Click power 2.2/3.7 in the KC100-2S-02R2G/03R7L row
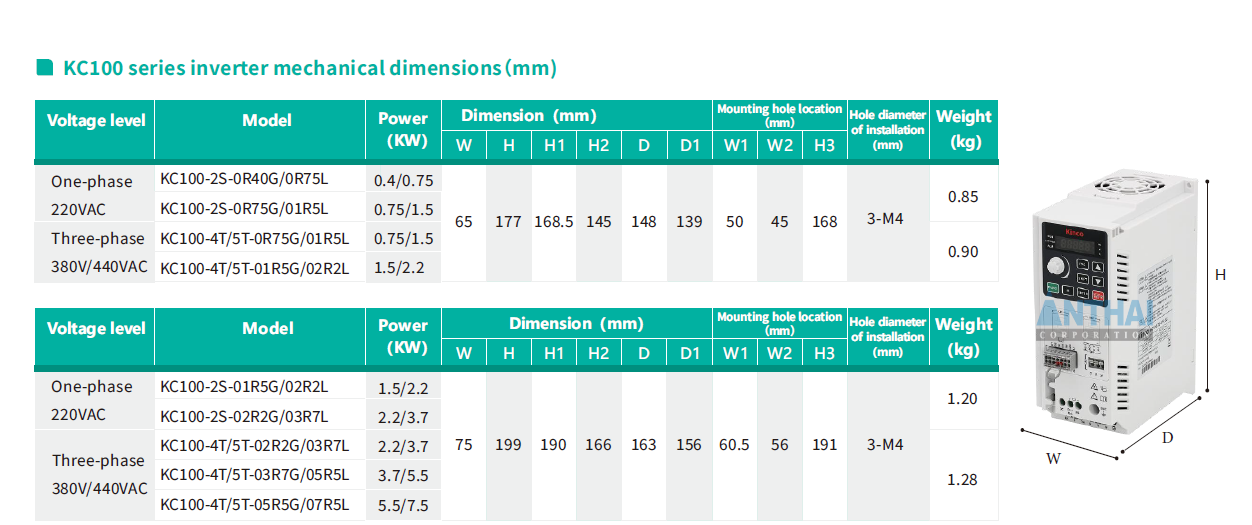The image size is (1252, 525). (403, 417)
